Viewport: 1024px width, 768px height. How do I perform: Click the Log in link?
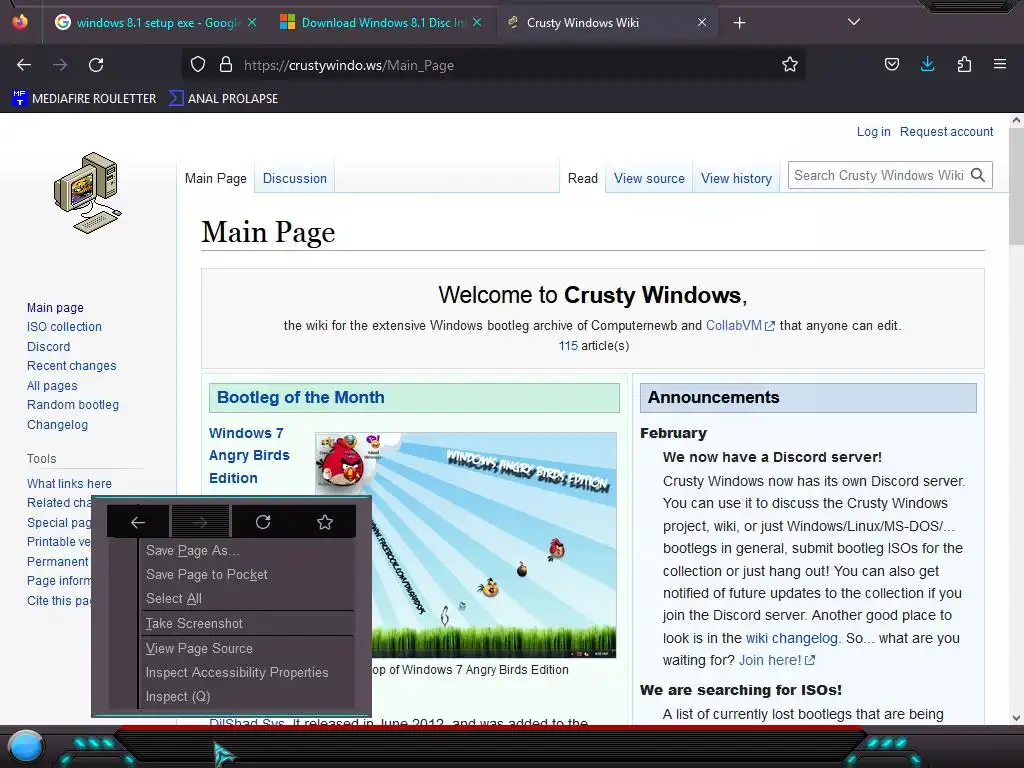tap(873, 131)
